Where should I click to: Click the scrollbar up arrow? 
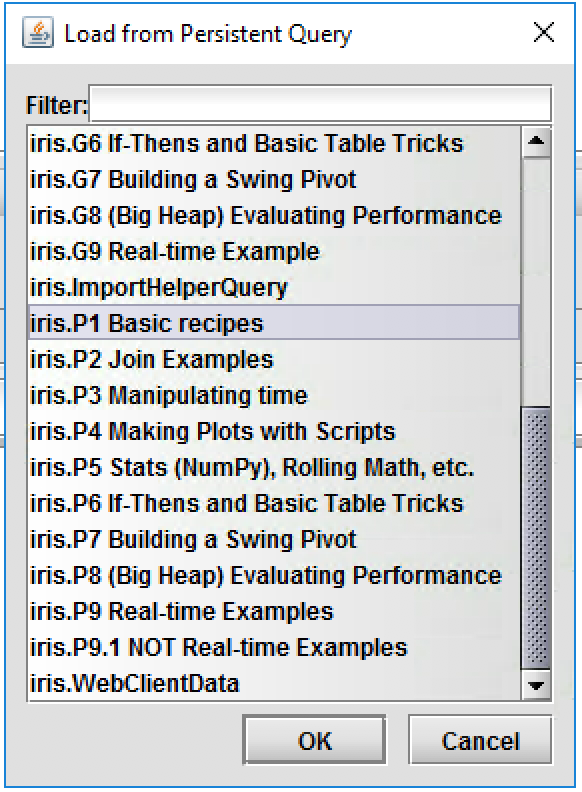(x=536, y=142)
